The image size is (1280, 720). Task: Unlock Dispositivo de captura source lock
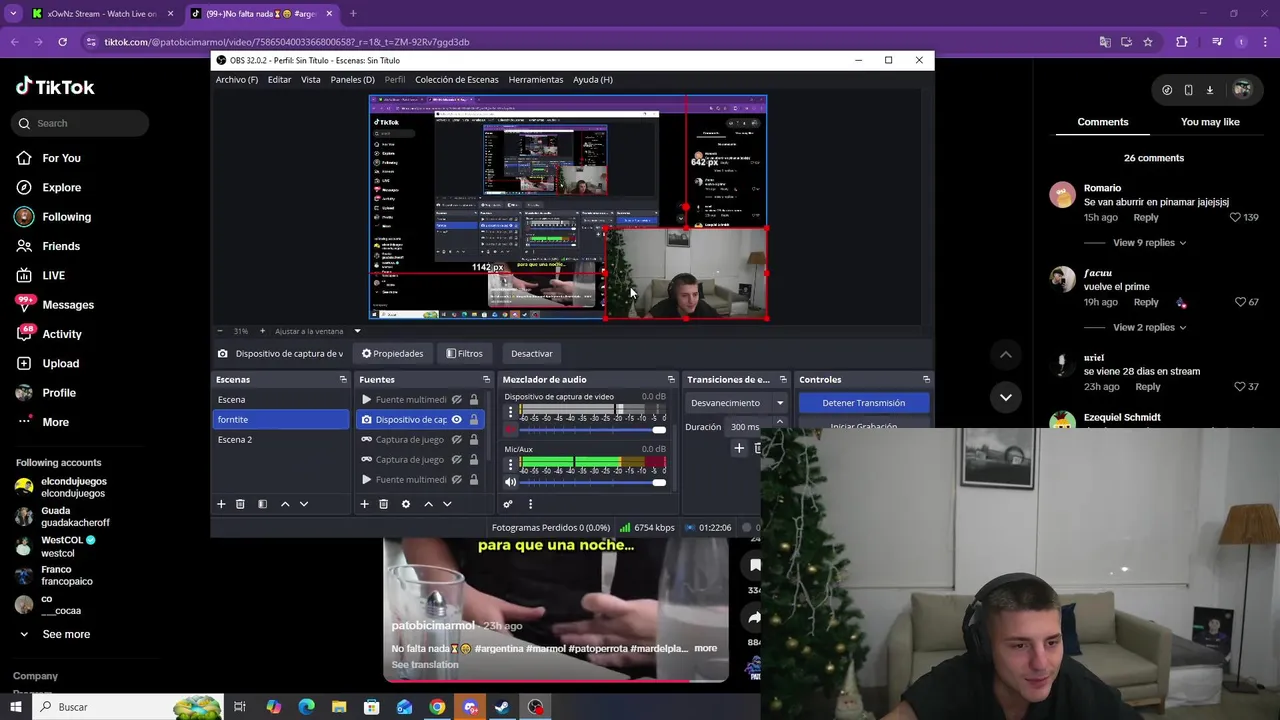[474, 420]
